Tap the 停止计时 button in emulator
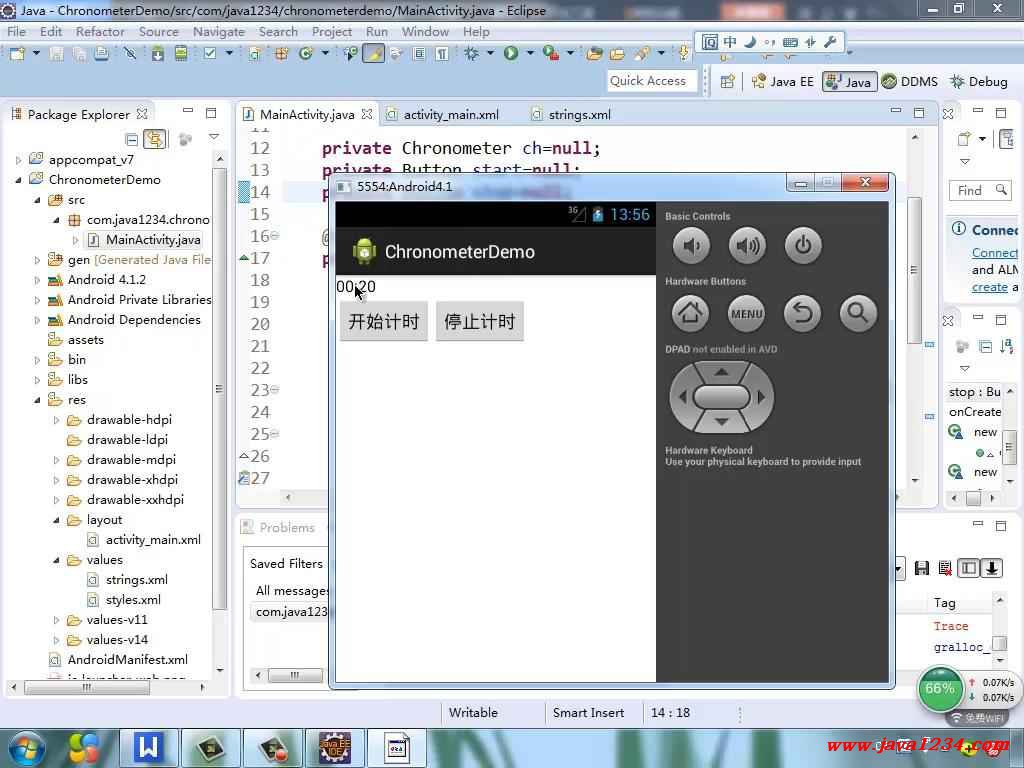This screenshot has width=1024, height=768. click(479, 321)
